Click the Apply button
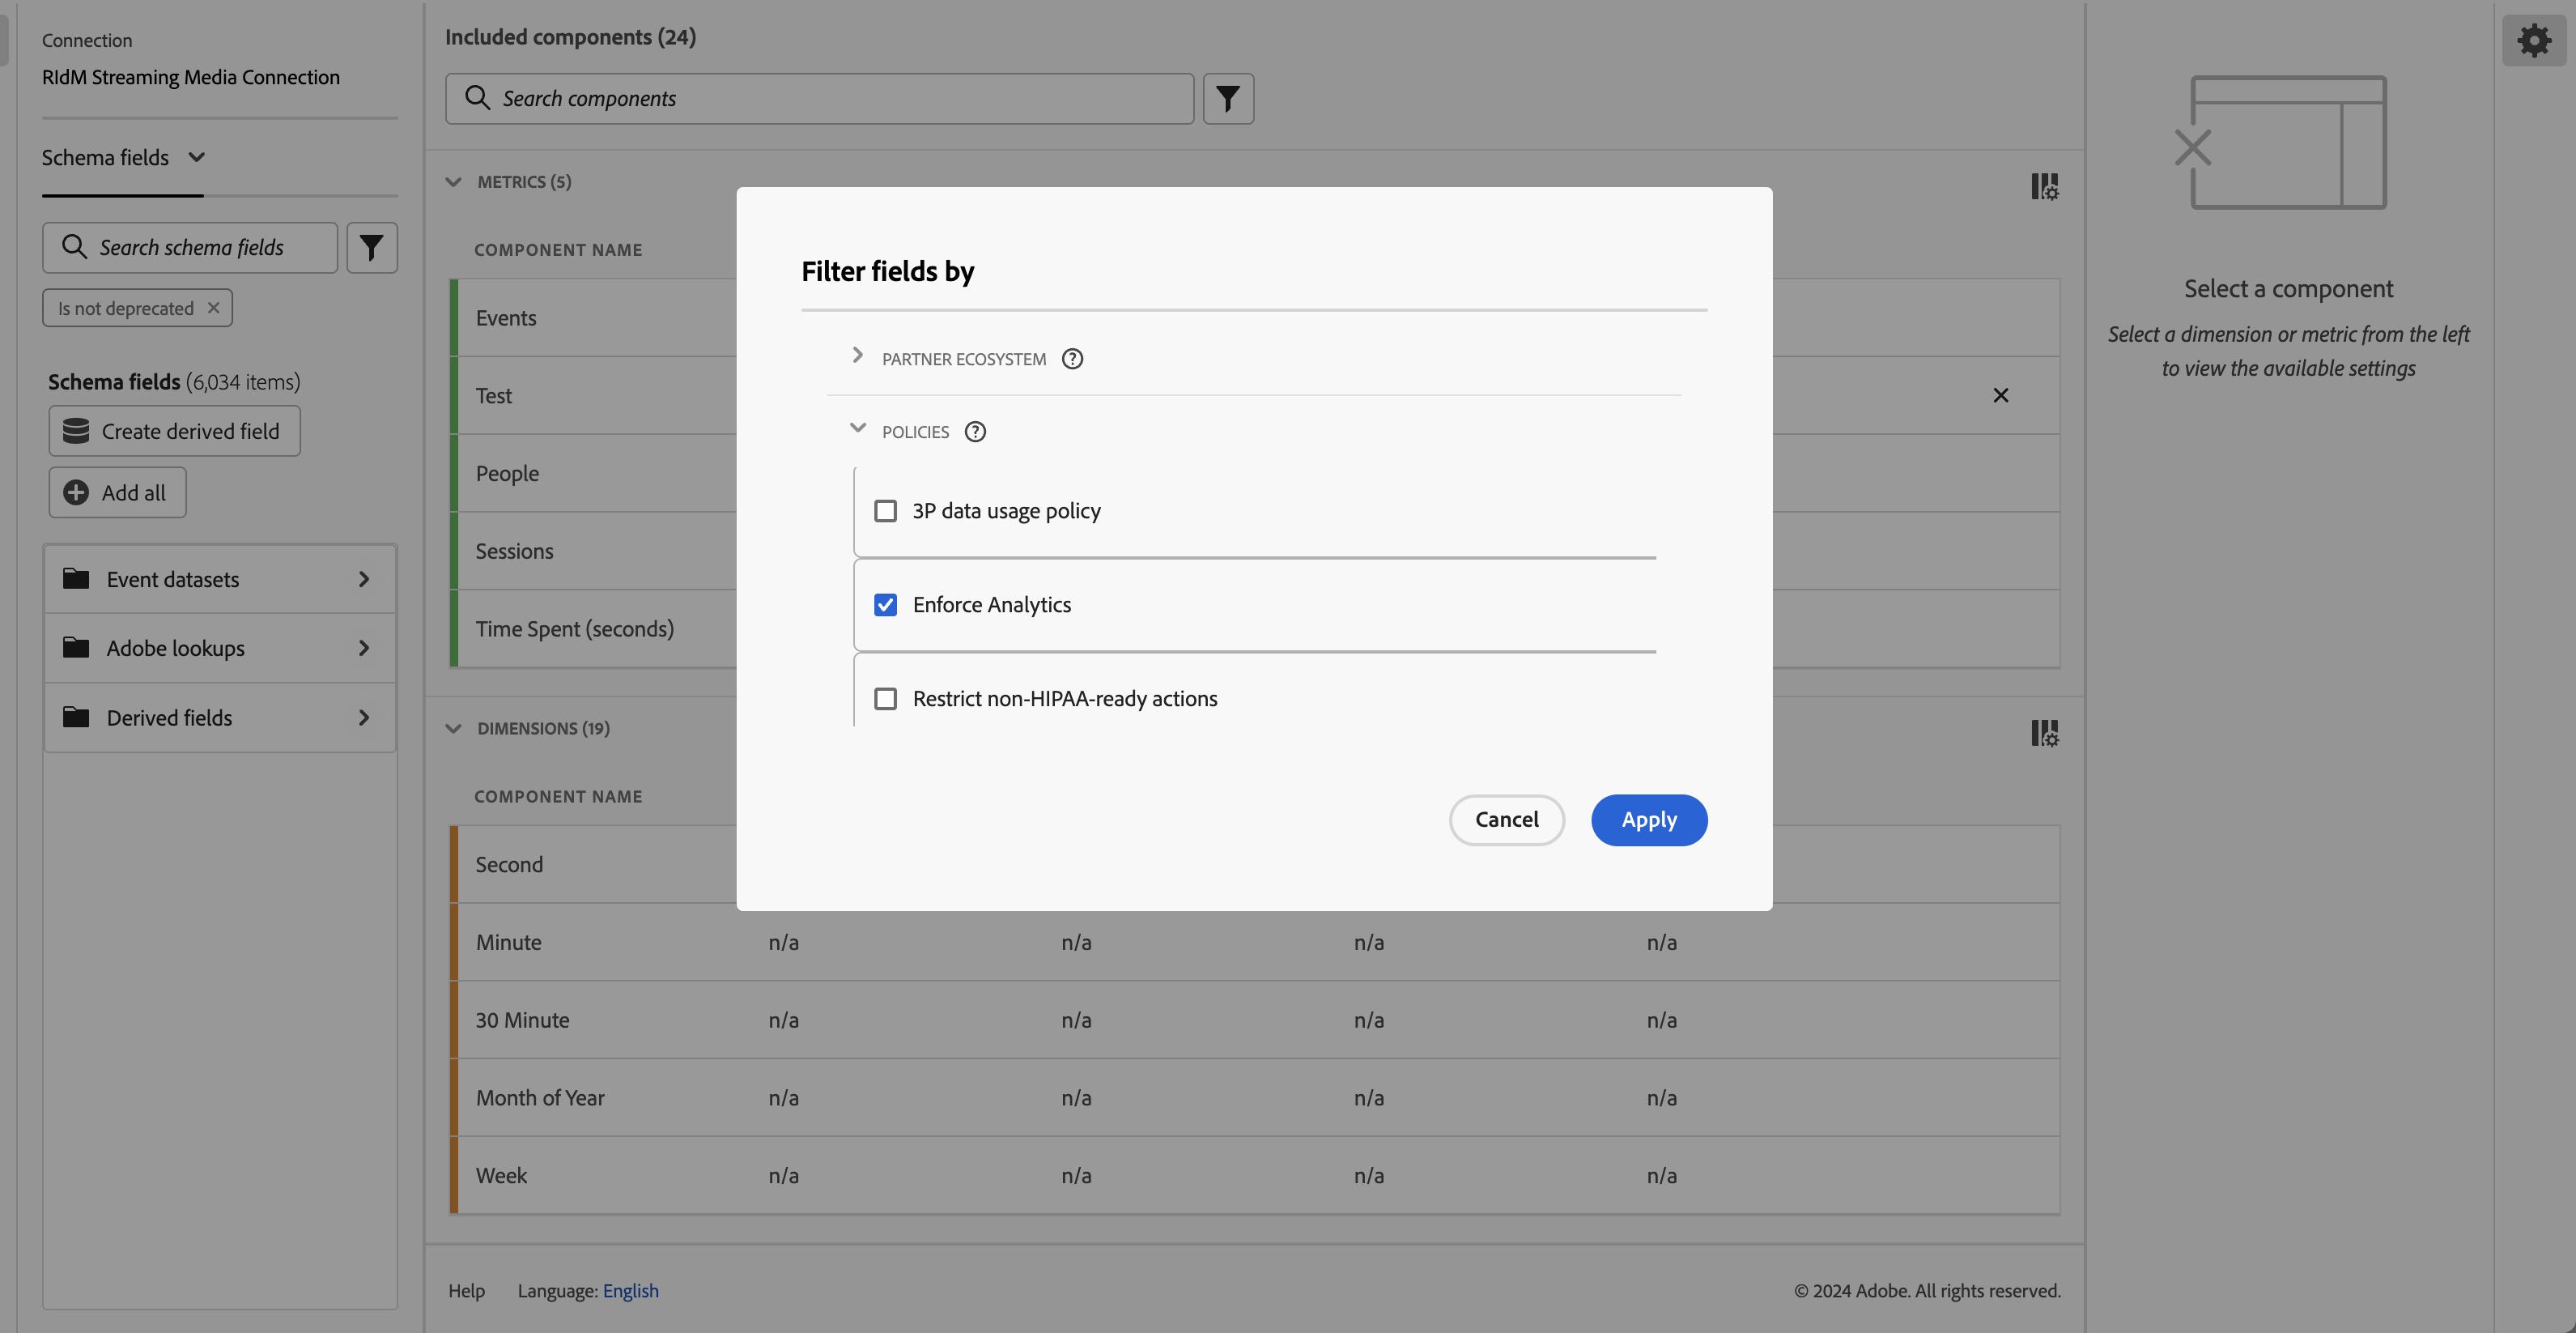 pos(1648,820)
